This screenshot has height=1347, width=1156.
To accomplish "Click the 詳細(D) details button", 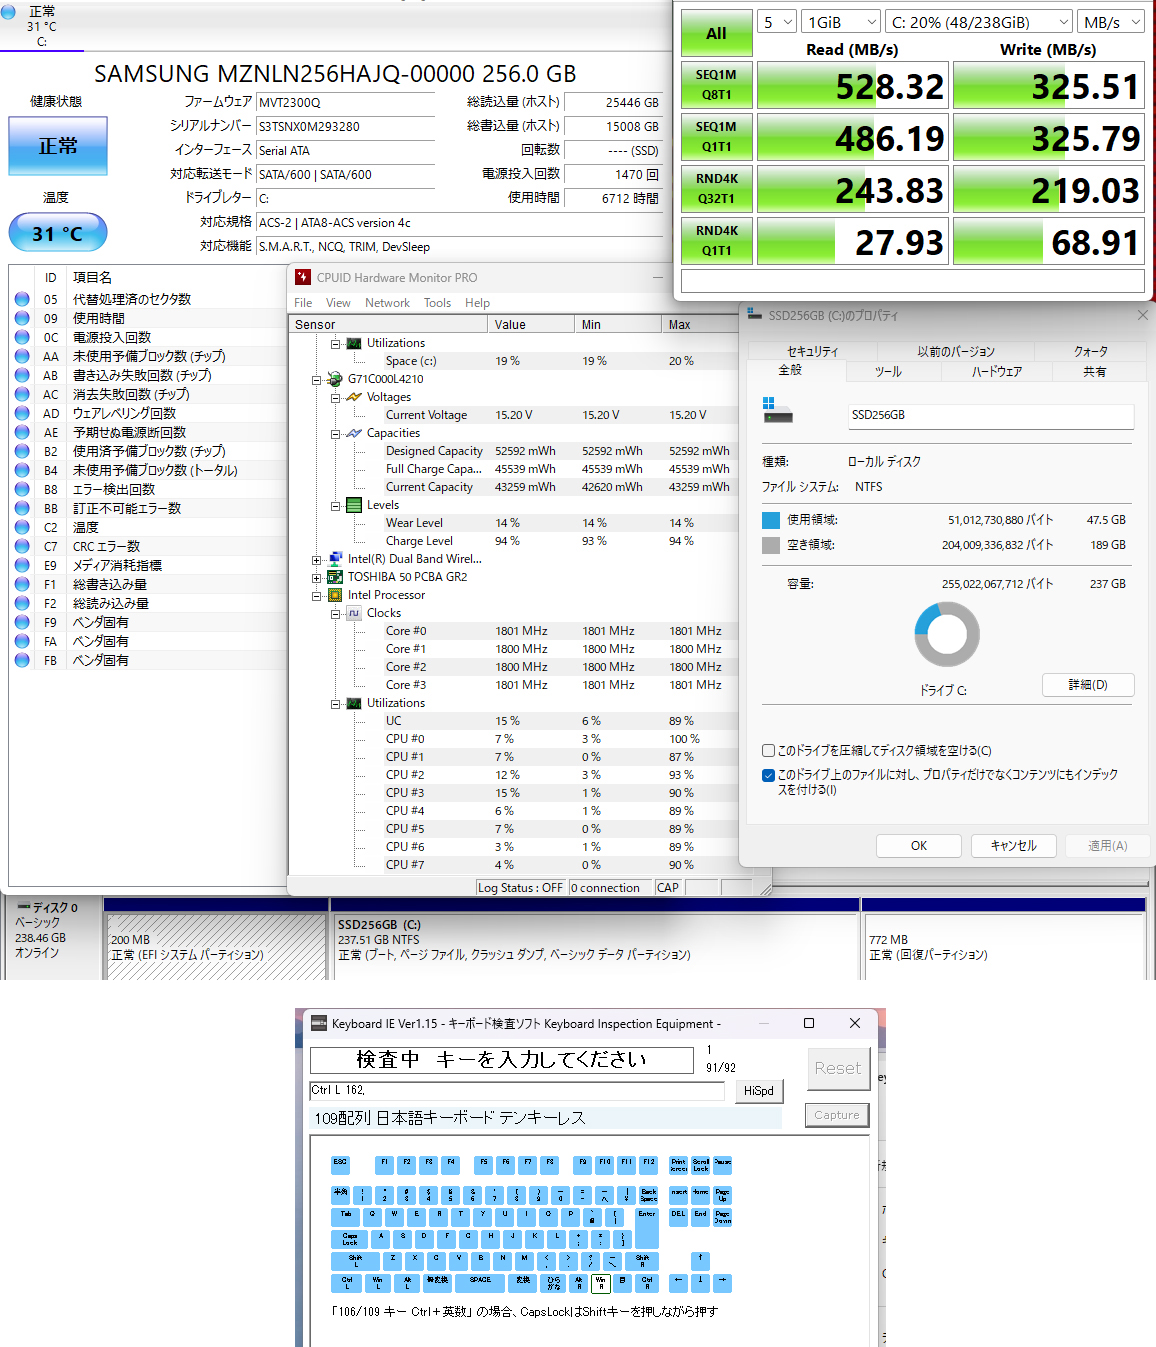I will [x=1087, y=685].
